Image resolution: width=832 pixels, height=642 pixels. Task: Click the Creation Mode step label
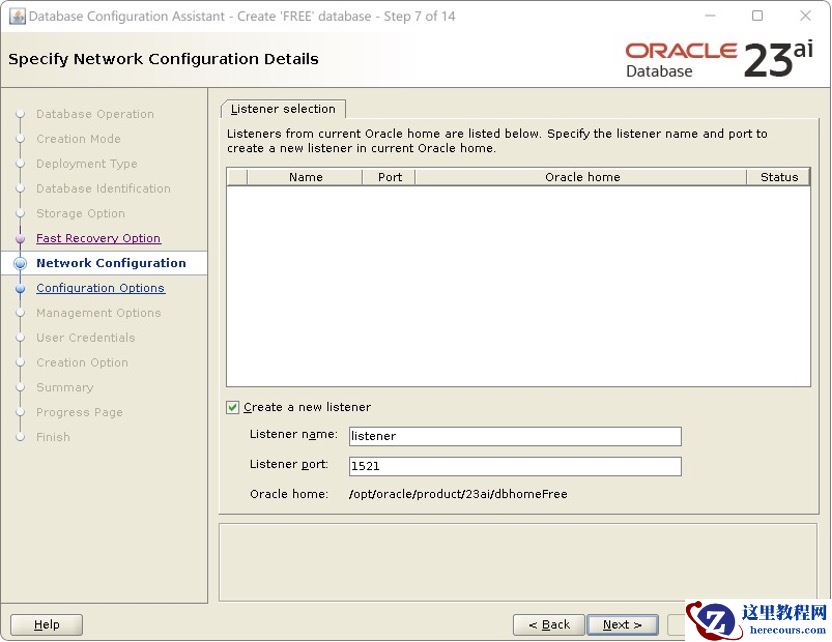click(79, 139)
